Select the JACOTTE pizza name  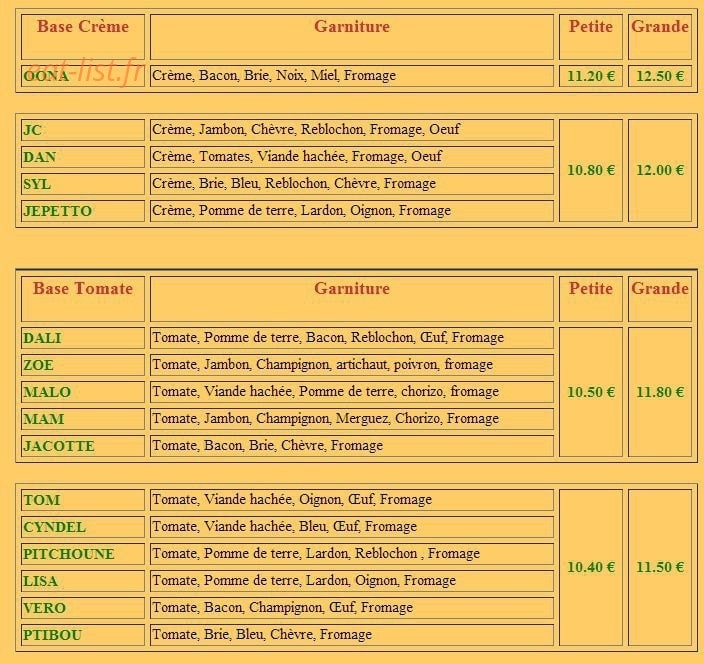pyautogui.click(x=59, y=446)
